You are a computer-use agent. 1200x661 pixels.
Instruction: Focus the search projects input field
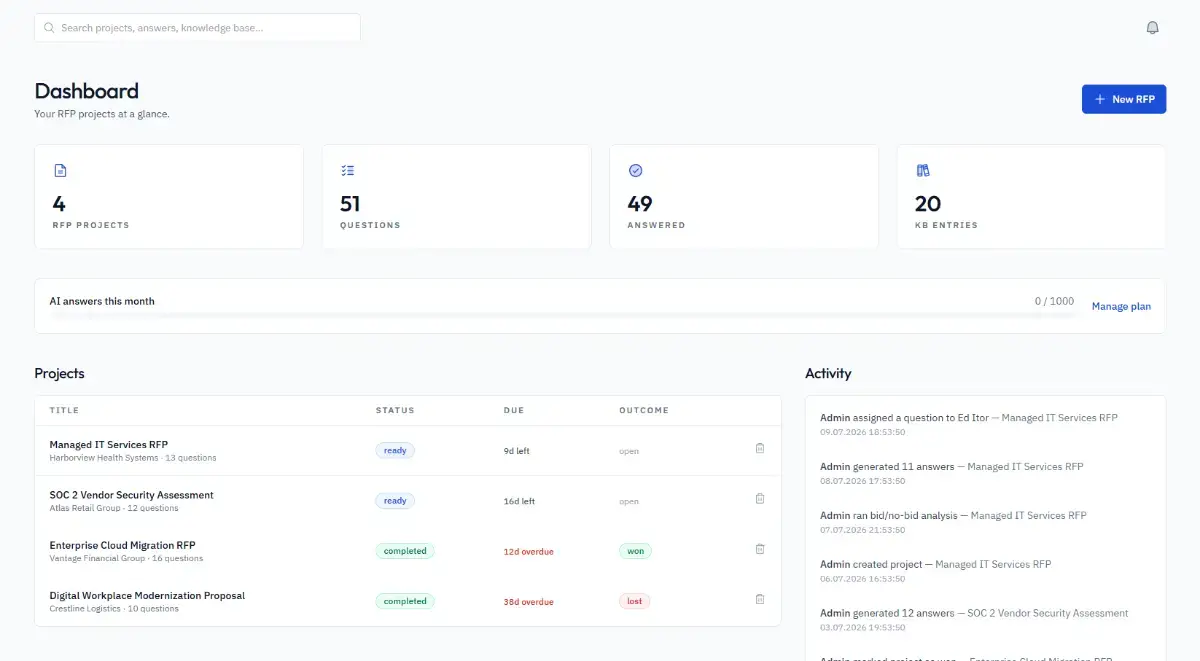(197, 28)
